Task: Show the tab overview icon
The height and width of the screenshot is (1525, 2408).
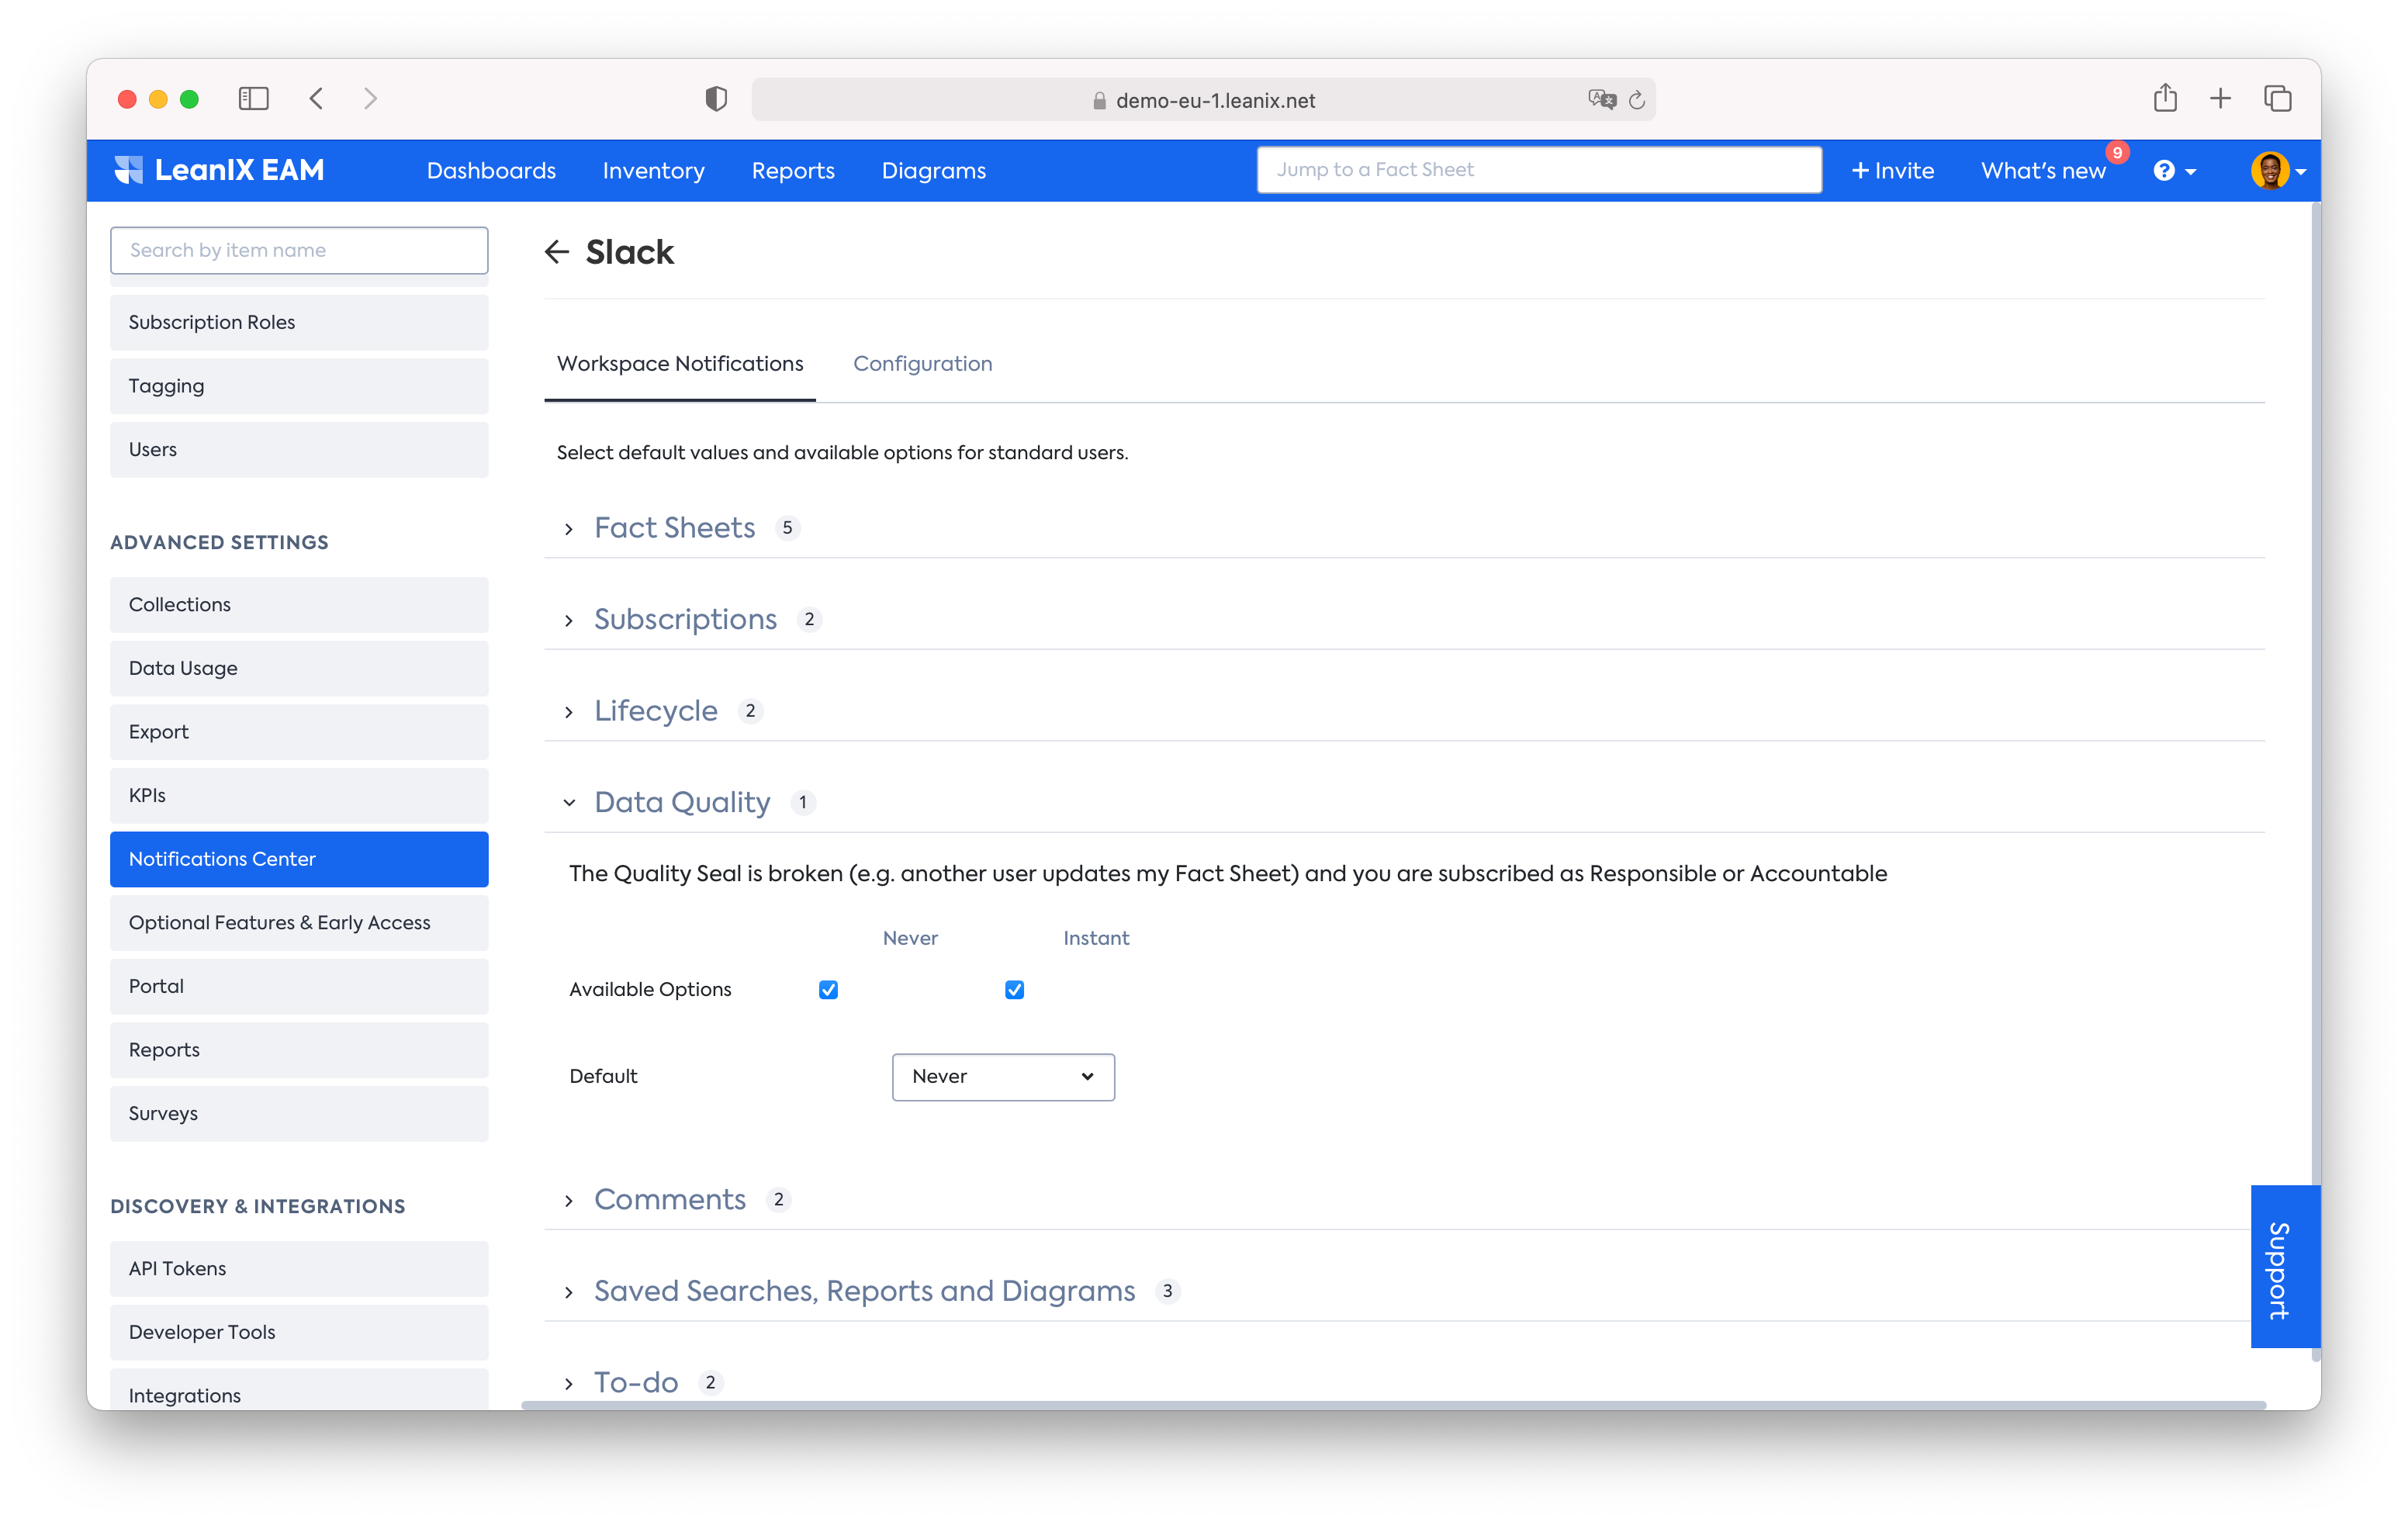Action: (x=2278, y=98)
